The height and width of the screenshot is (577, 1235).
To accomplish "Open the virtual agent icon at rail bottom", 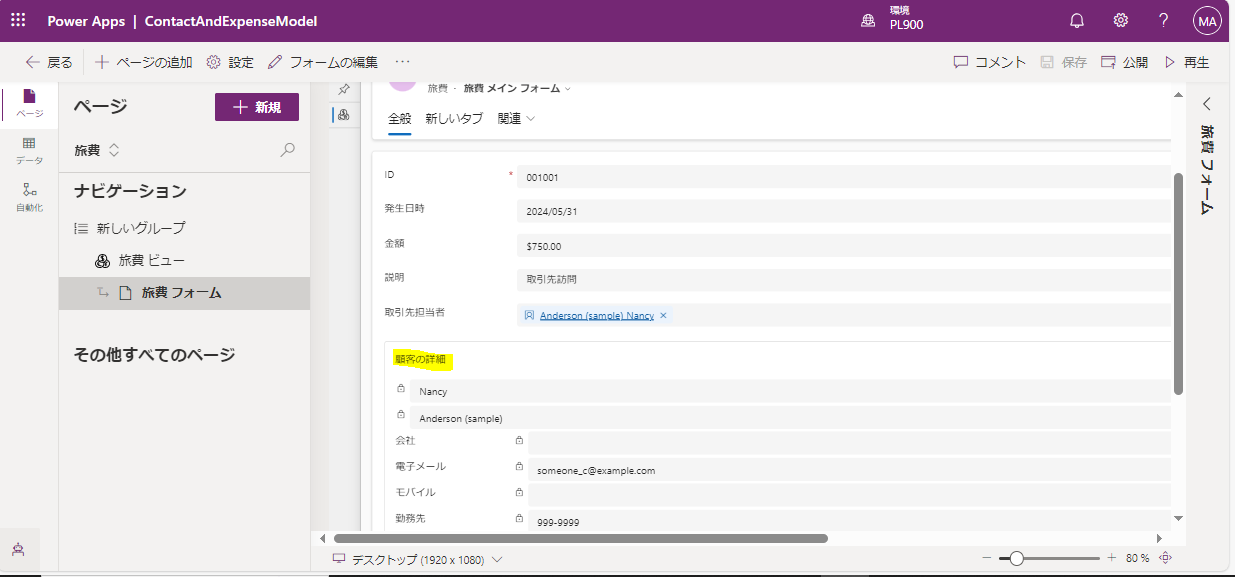I will [18, 550].
